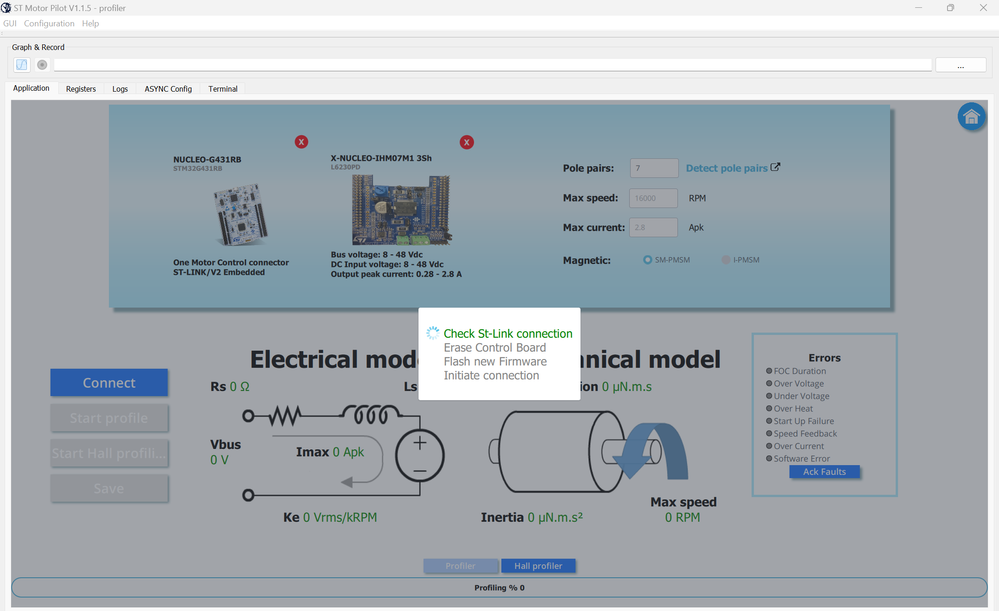
Task: Switch to the Terminal tab
Action: pos(223,89)
